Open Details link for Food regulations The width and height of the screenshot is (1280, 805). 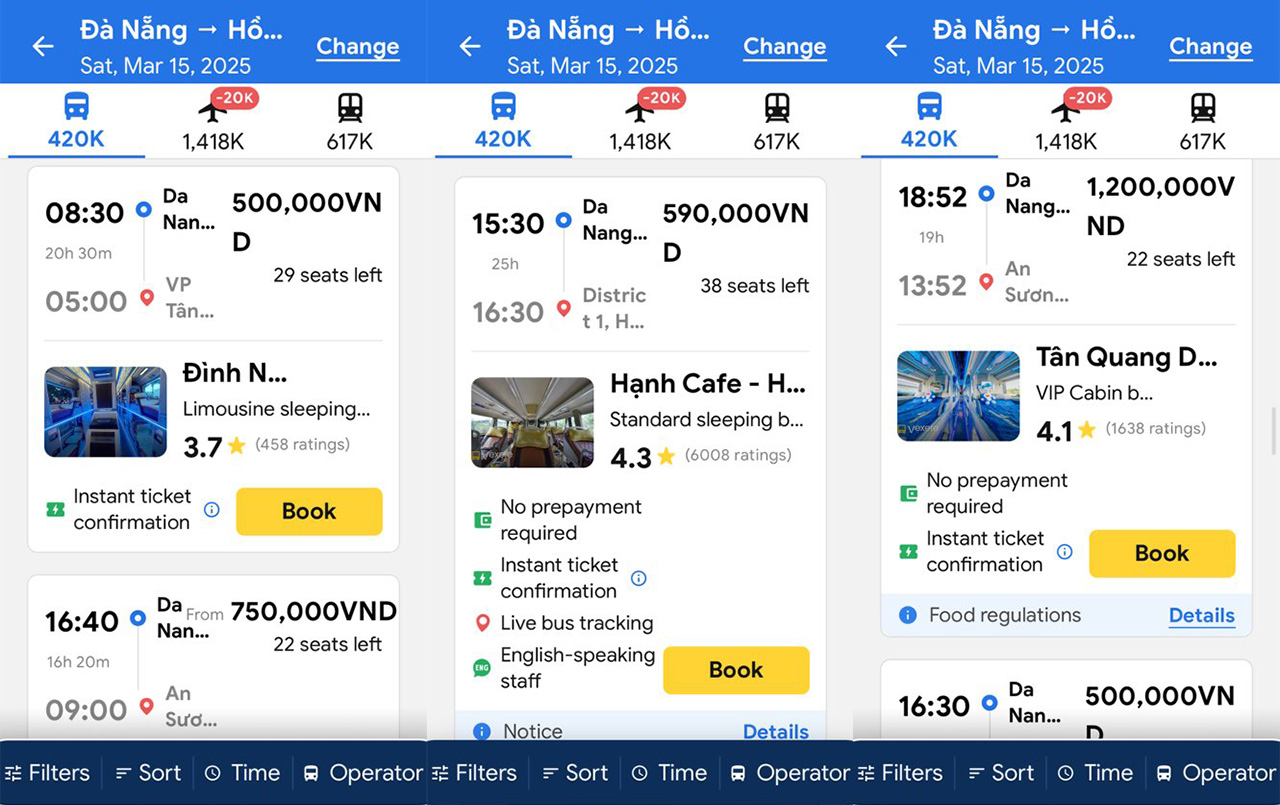pos(1202,615)
